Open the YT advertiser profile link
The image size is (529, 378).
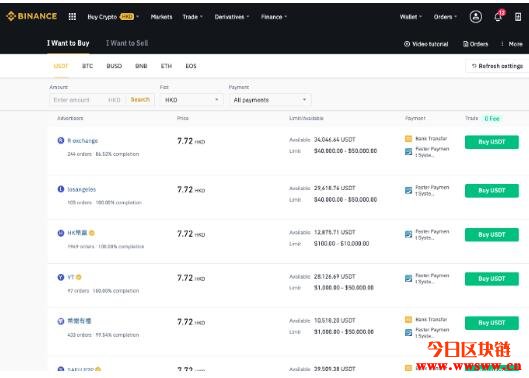click(x=71, y=277)
